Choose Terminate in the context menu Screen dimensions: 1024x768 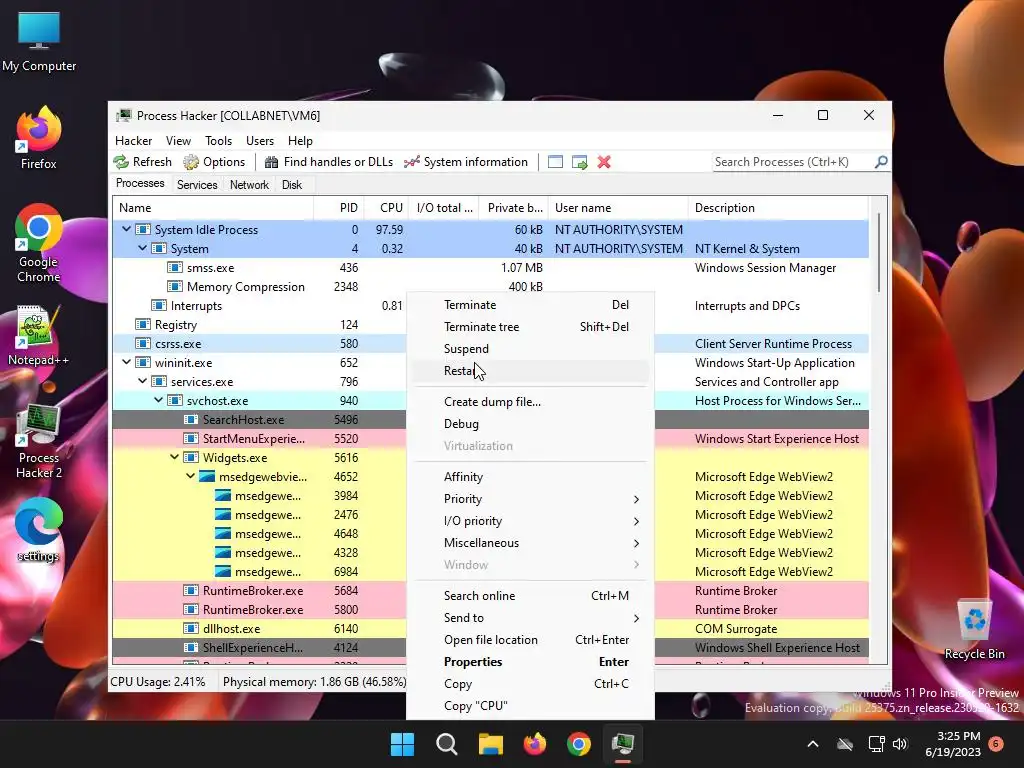coord(530,305)
